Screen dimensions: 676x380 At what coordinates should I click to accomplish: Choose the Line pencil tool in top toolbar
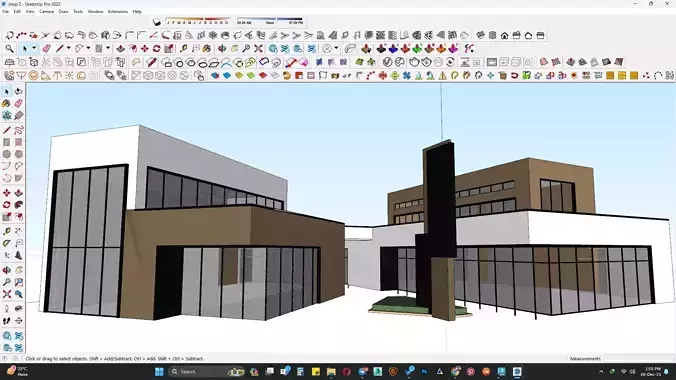coord(59,49)
